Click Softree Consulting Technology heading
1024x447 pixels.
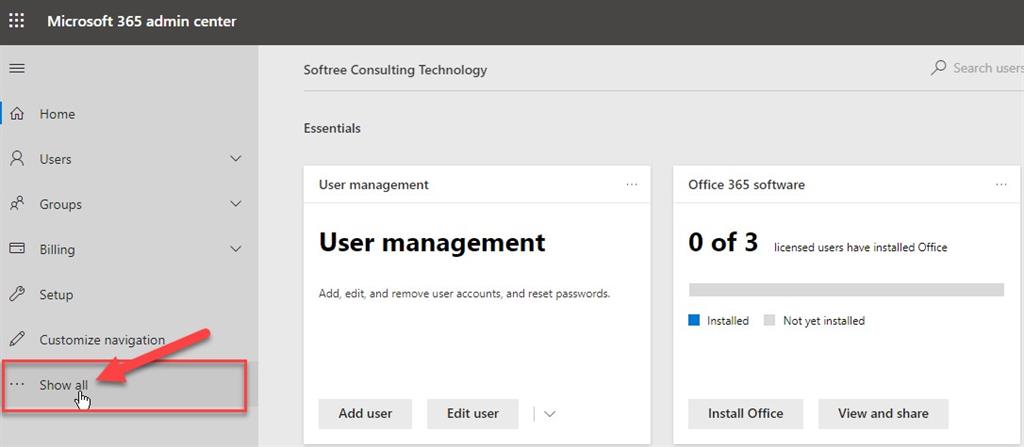(x=395, y=69)
